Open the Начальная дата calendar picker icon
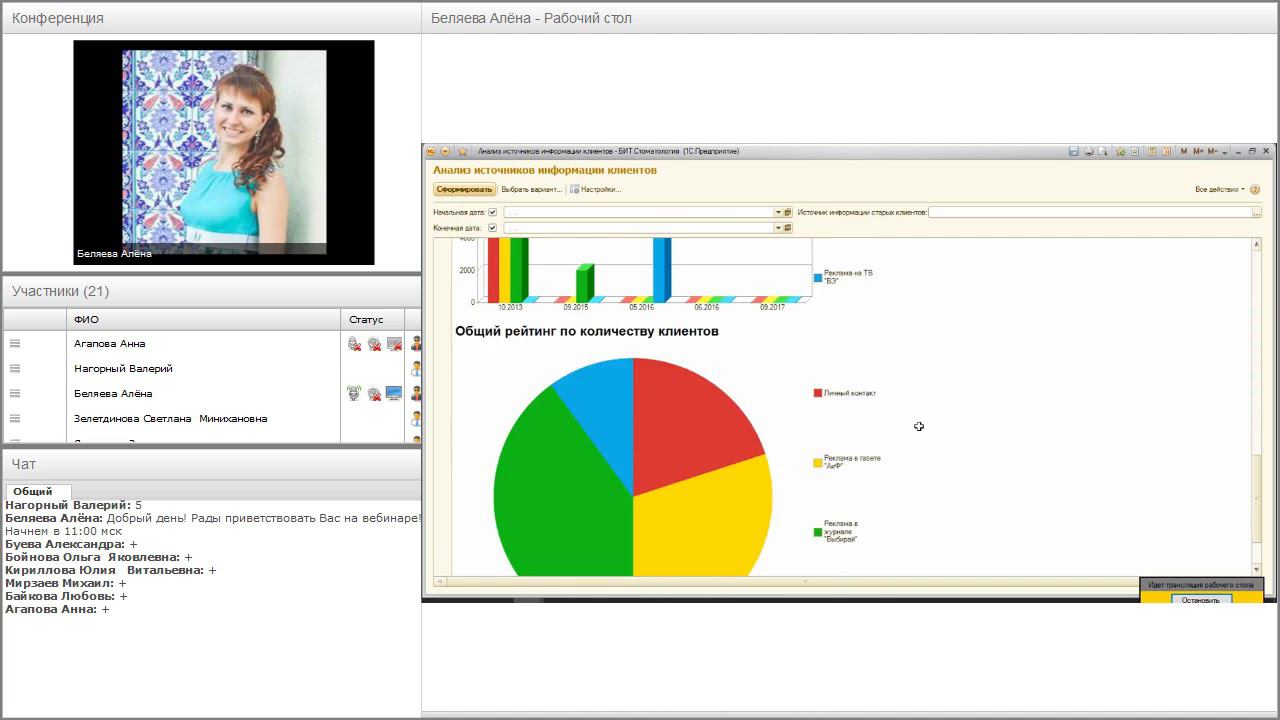The height and width of the screenshot is (720, 1280). (x=788, y=212)
